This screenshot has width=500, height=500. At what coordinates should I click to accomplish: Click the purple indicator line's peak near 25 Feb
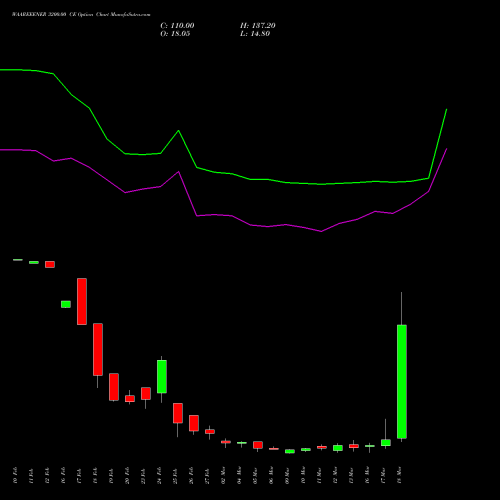(x=179, y=172)
